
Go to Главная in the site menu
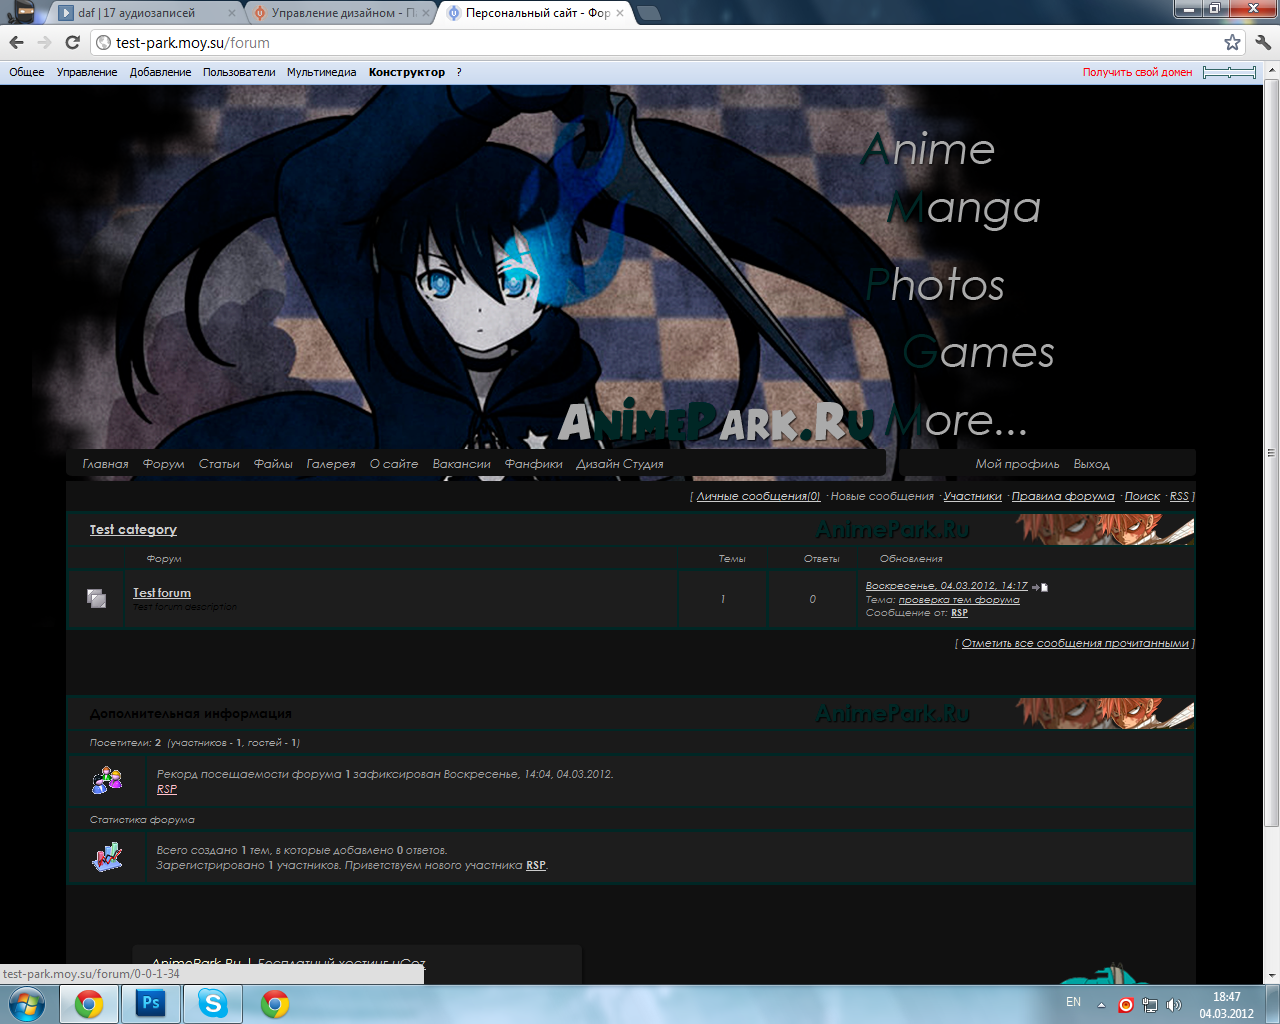point(105,464)
